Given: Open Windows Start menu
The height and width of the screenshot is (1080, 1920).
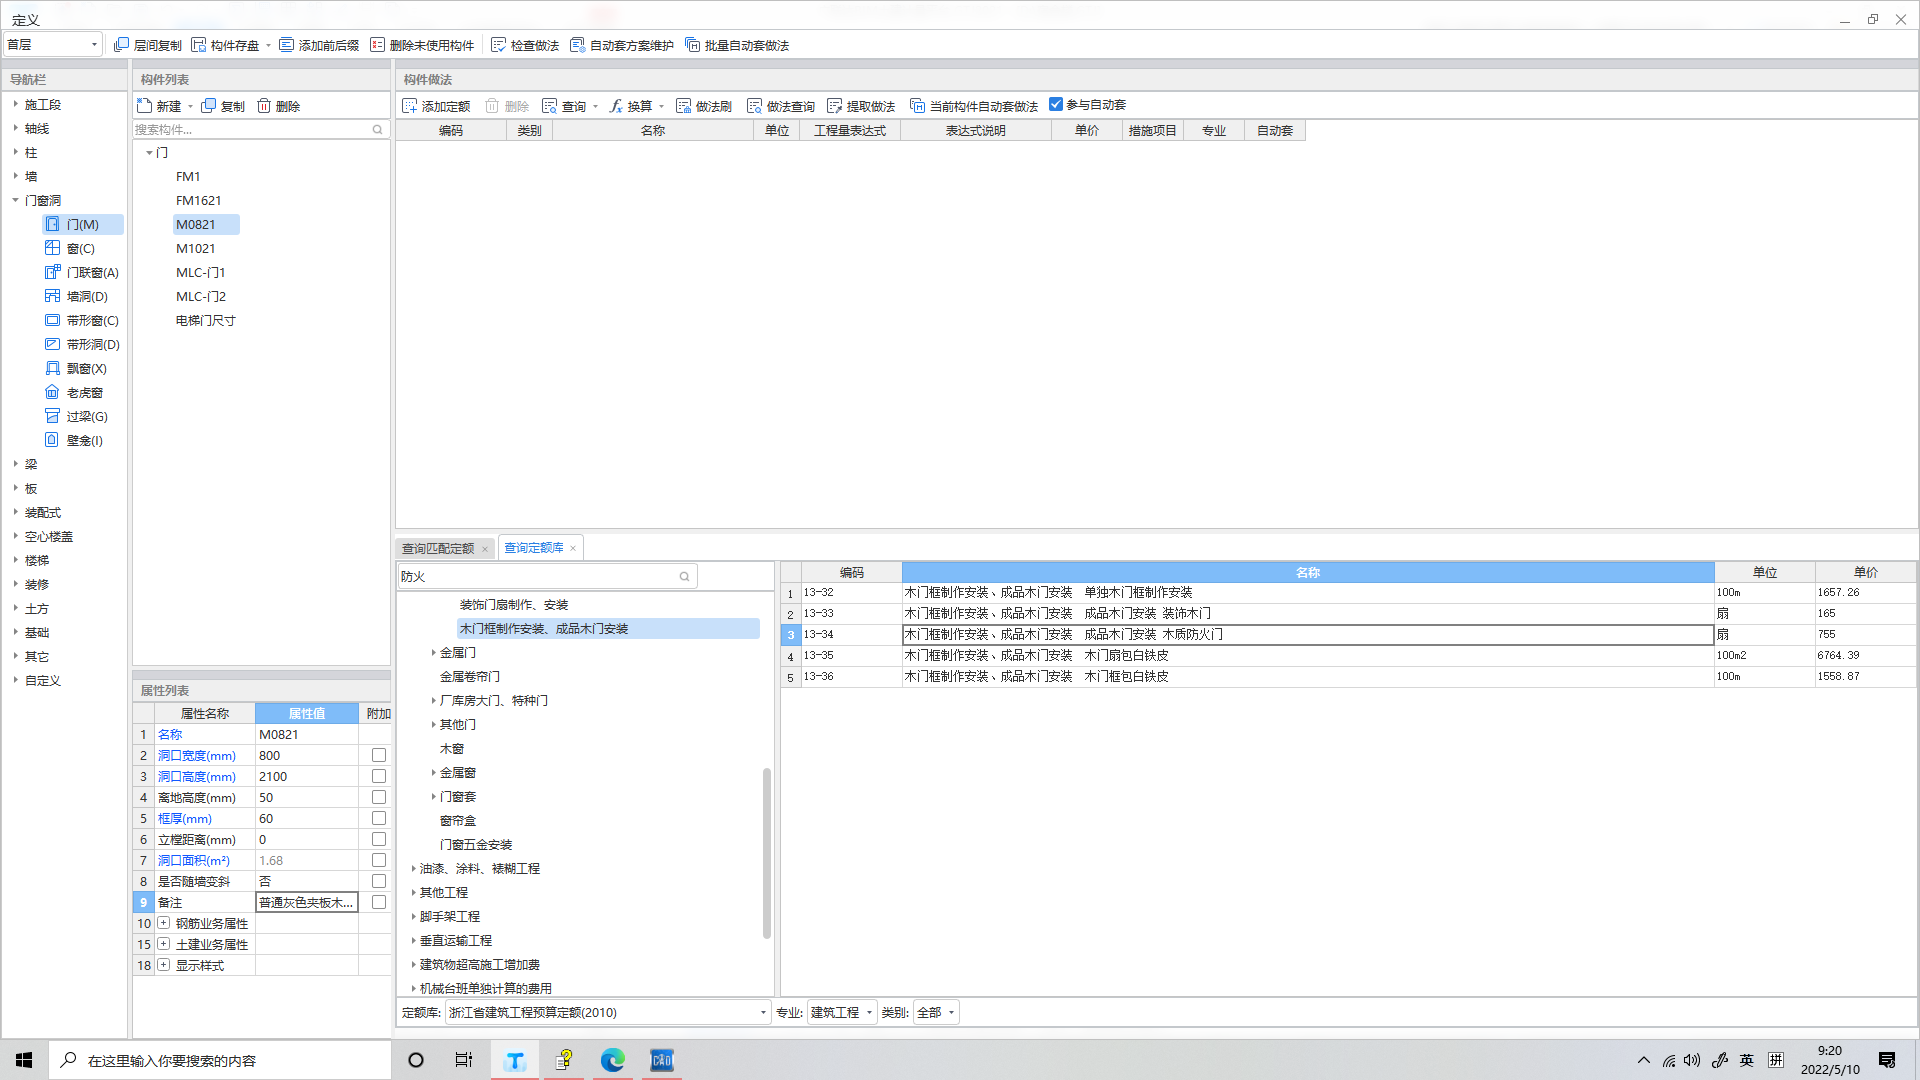Looking at the screenshot, I should click(24, 1060).
